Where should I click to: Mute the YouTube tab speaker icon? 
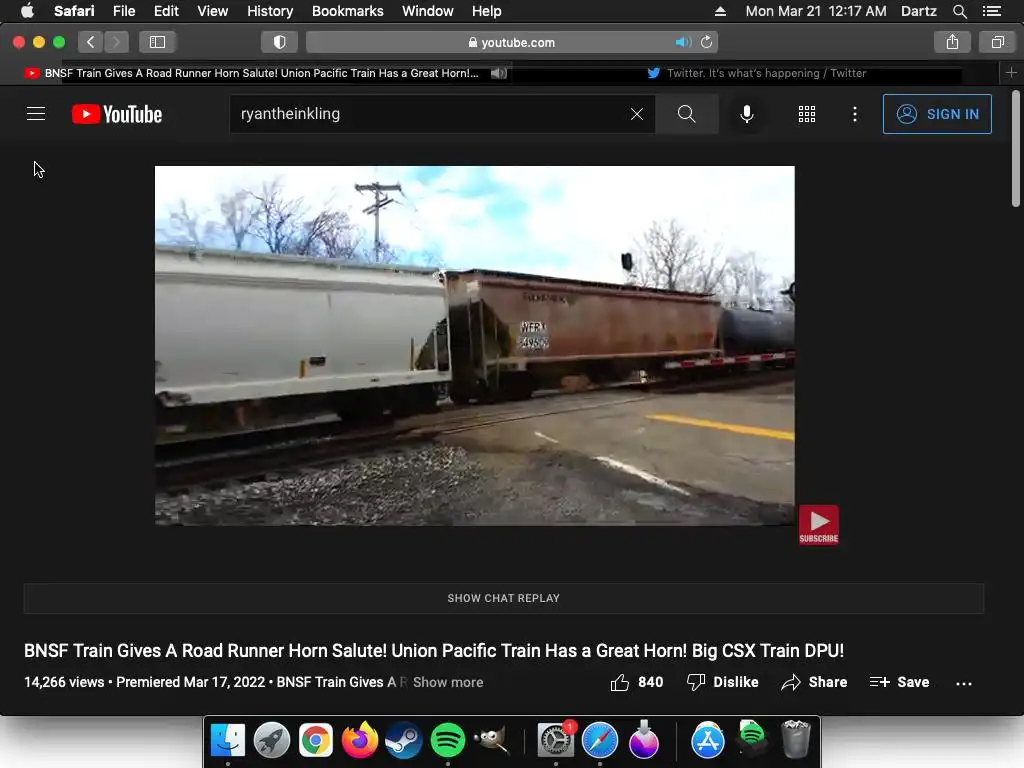499,73
